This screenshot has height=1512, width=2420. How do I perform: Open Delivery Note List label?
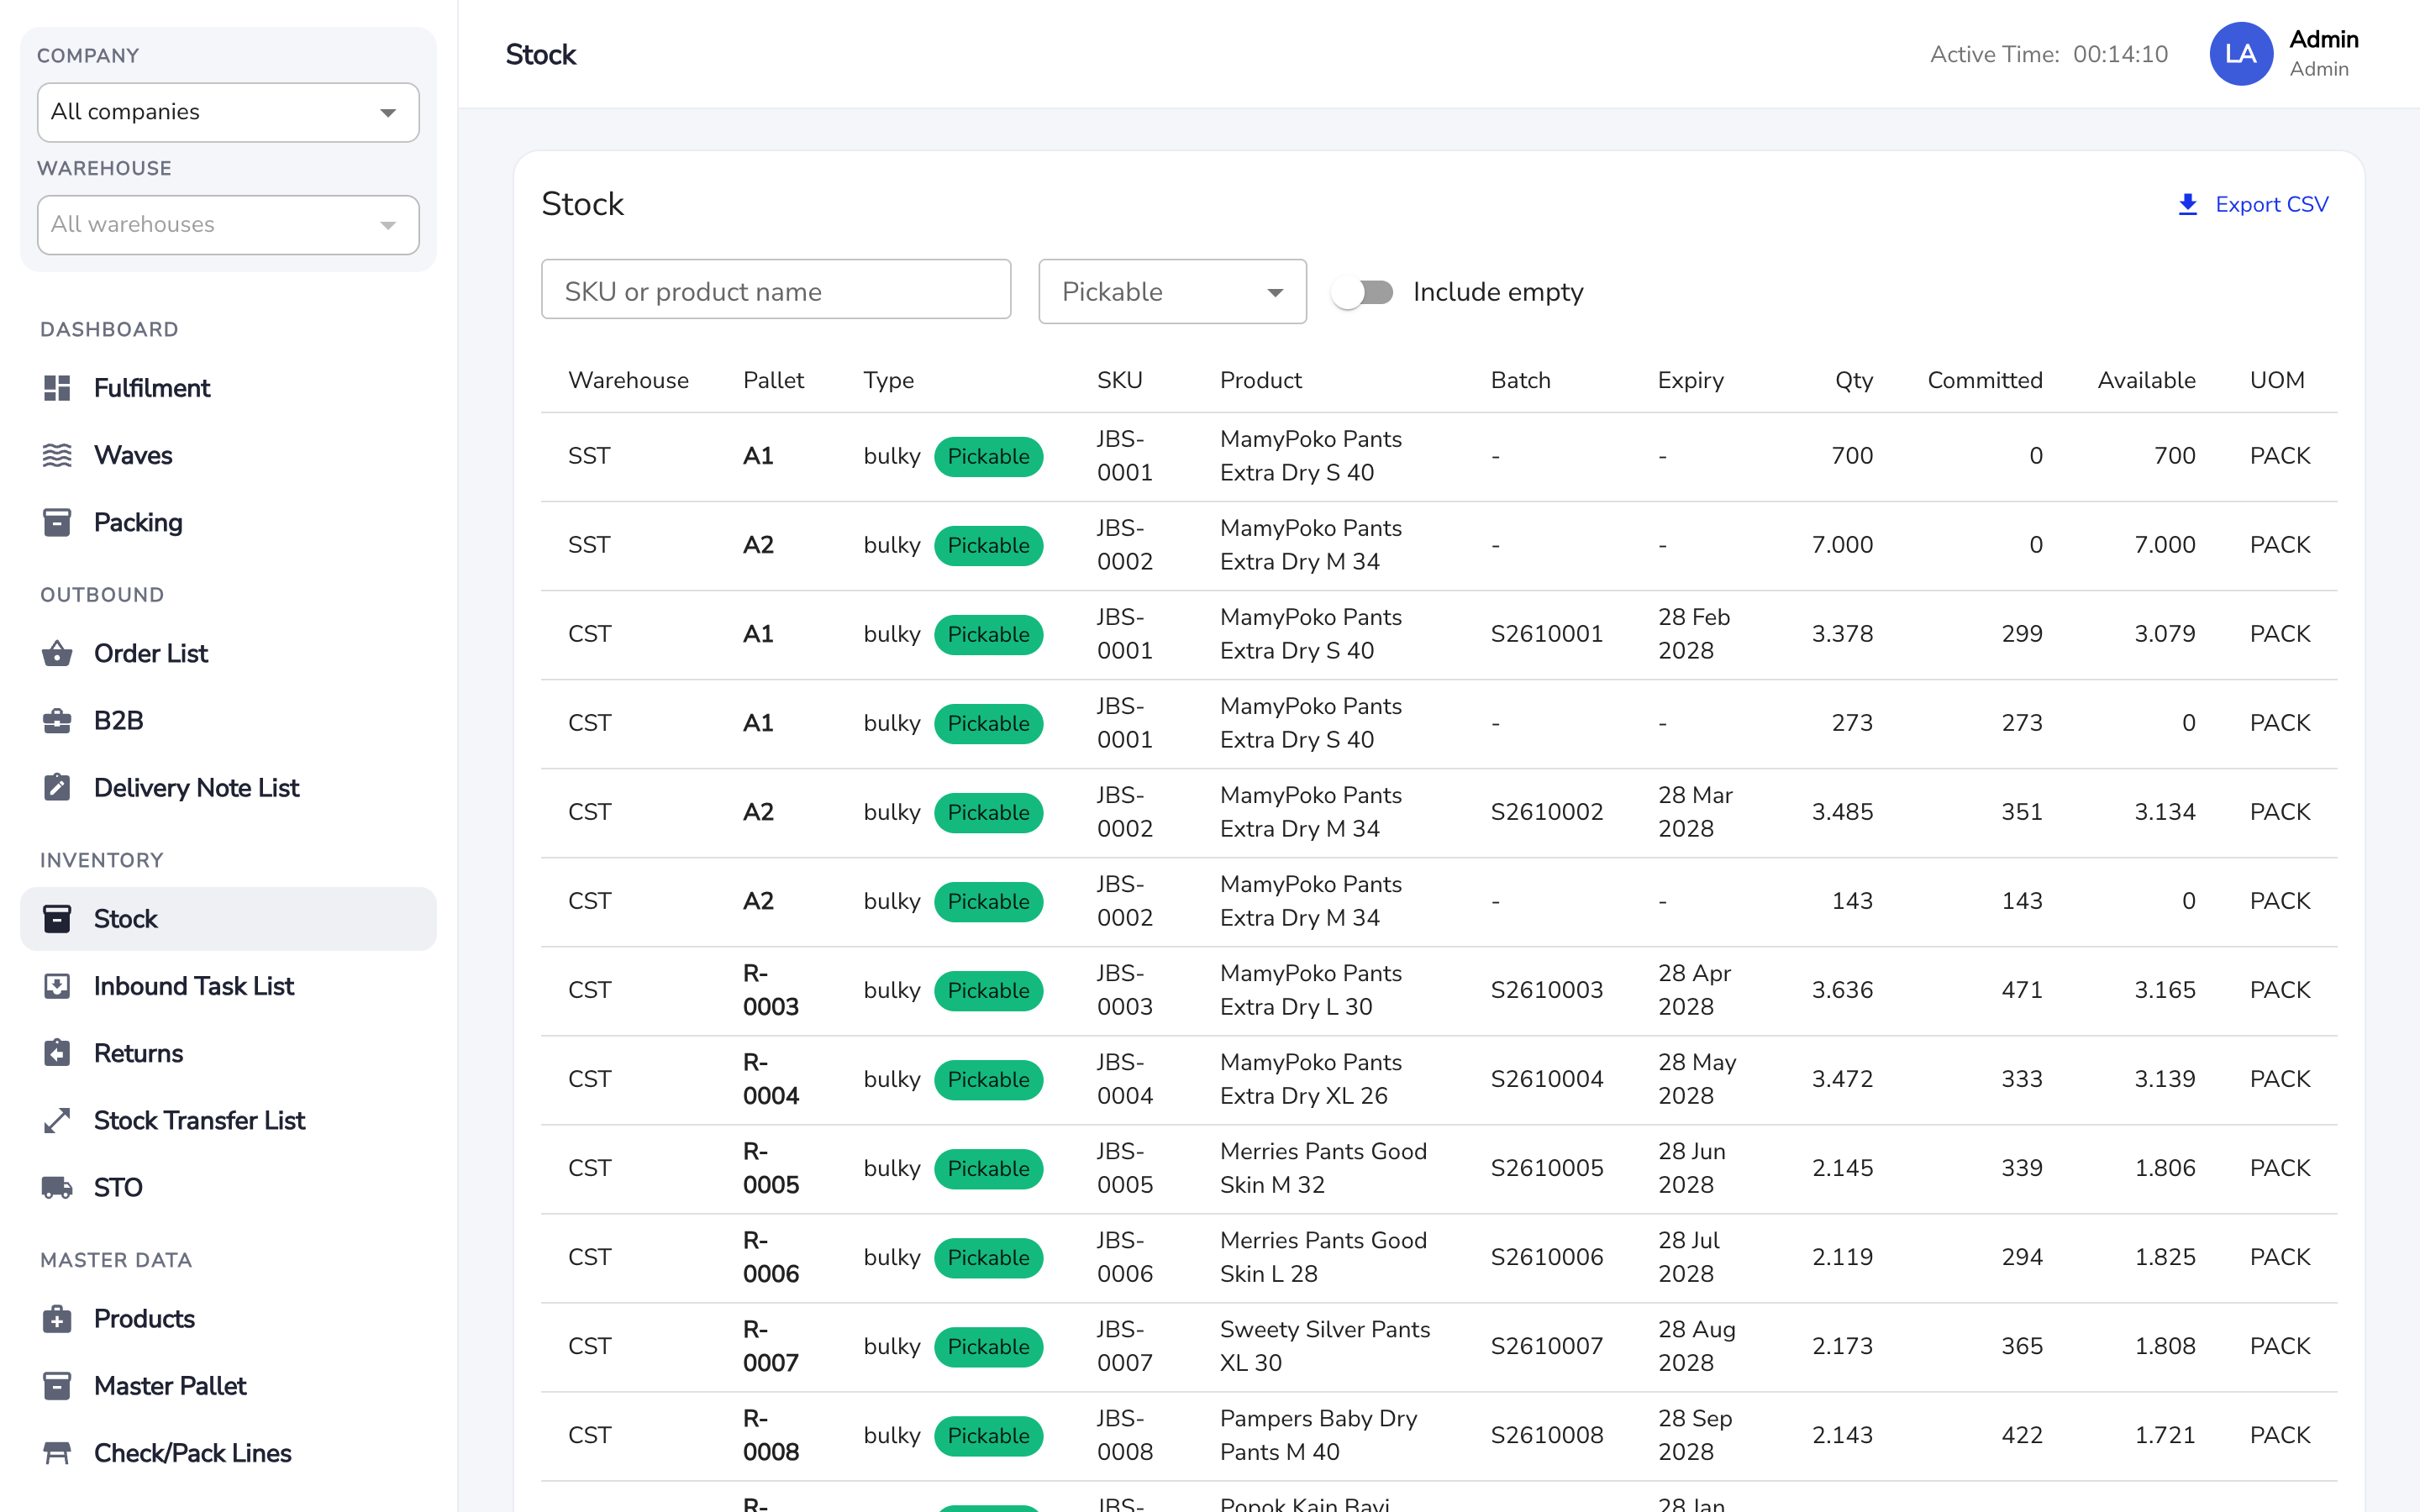(x=196, y=788)
